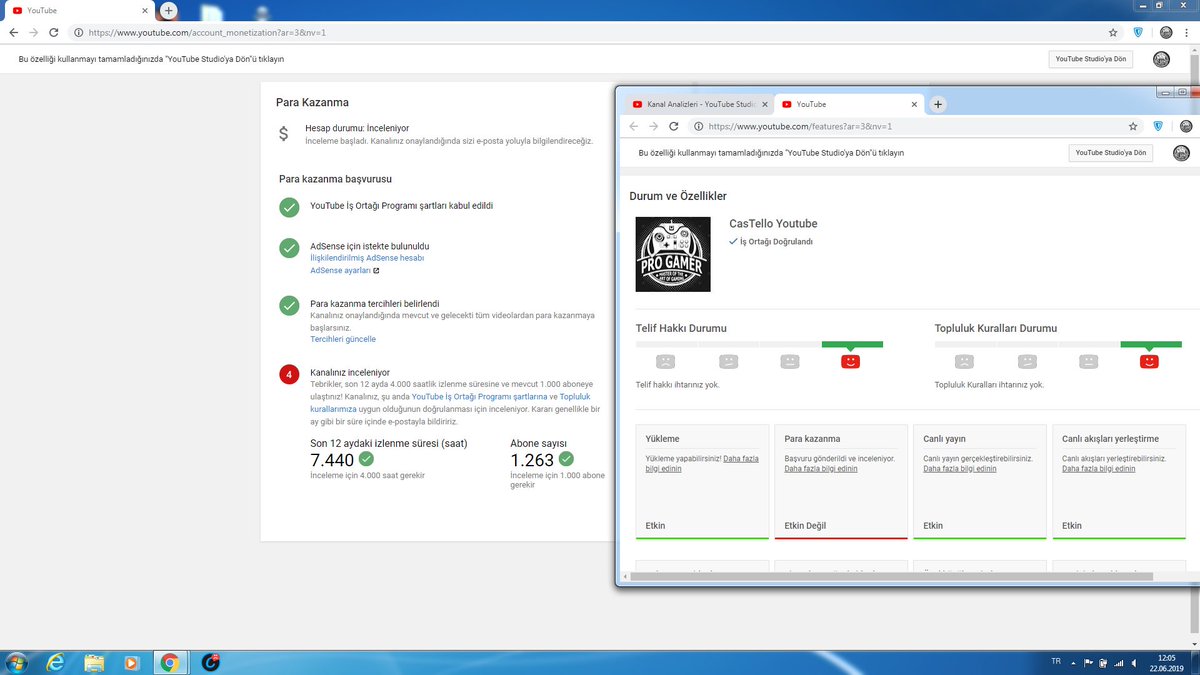Click address bar URL in front window
This screenshot has width=1200, height=675.
pos(800,127)
